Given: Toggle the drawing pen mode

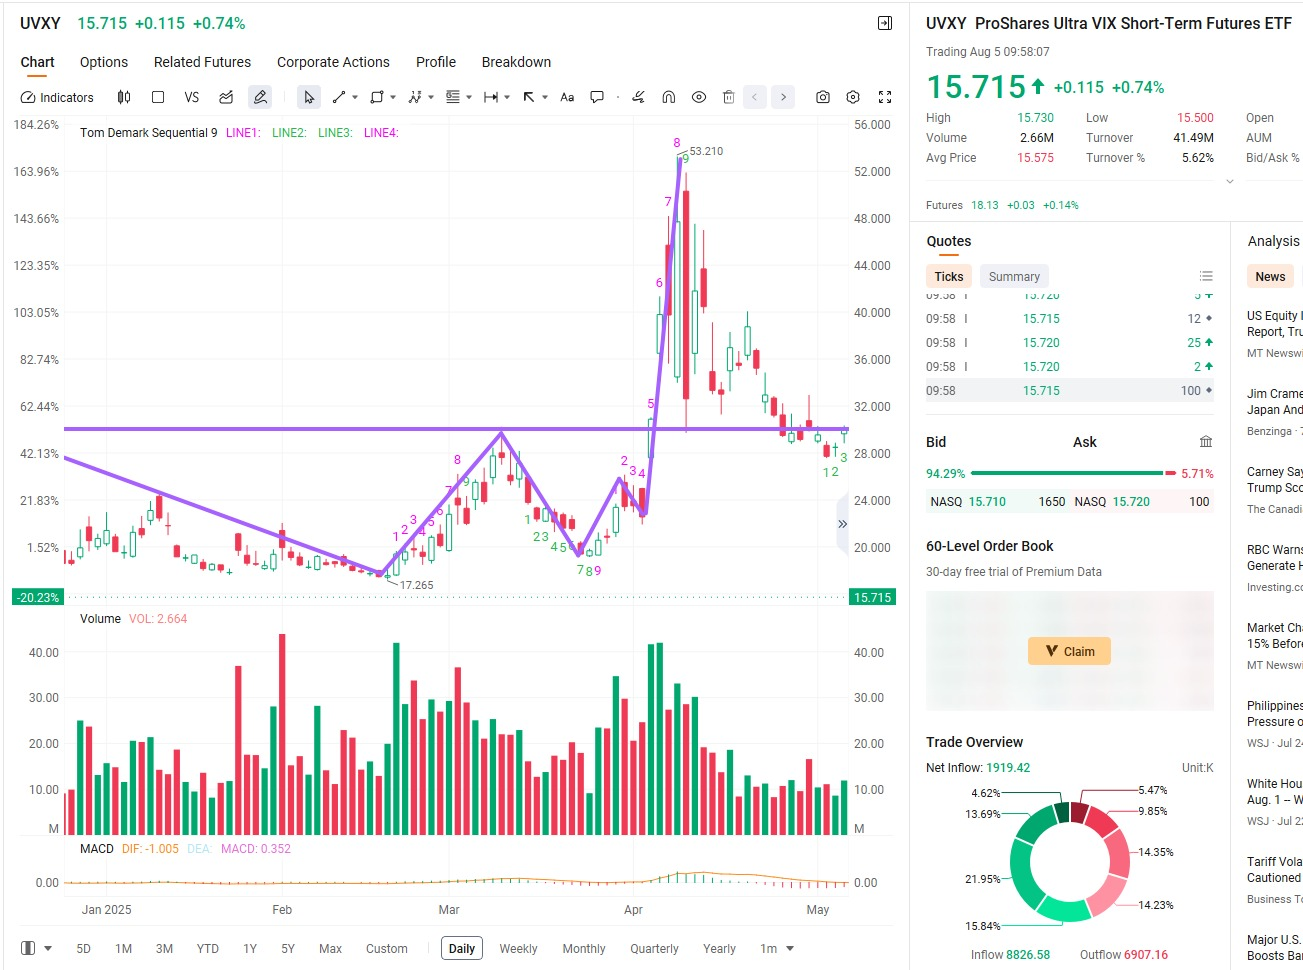Looking at the screenshot, I should point(260,97).
